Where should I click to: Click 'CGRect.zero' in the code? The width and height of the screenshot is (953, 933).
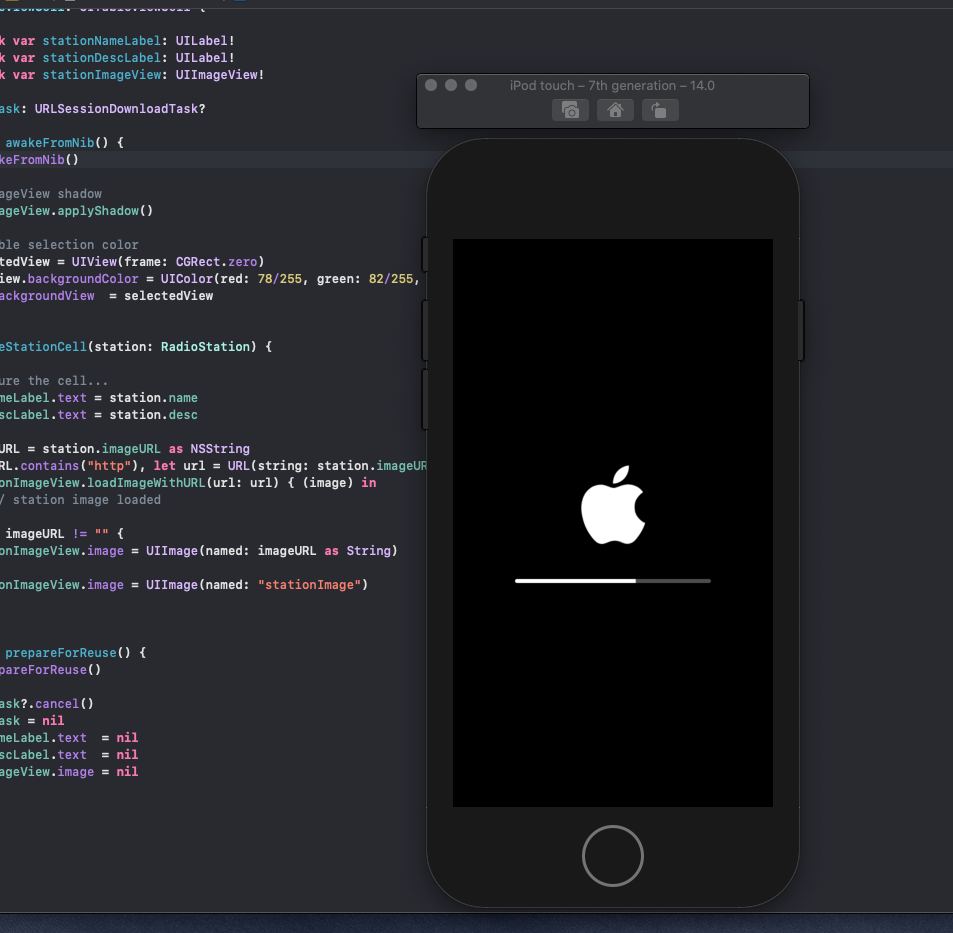pos(216,262)
